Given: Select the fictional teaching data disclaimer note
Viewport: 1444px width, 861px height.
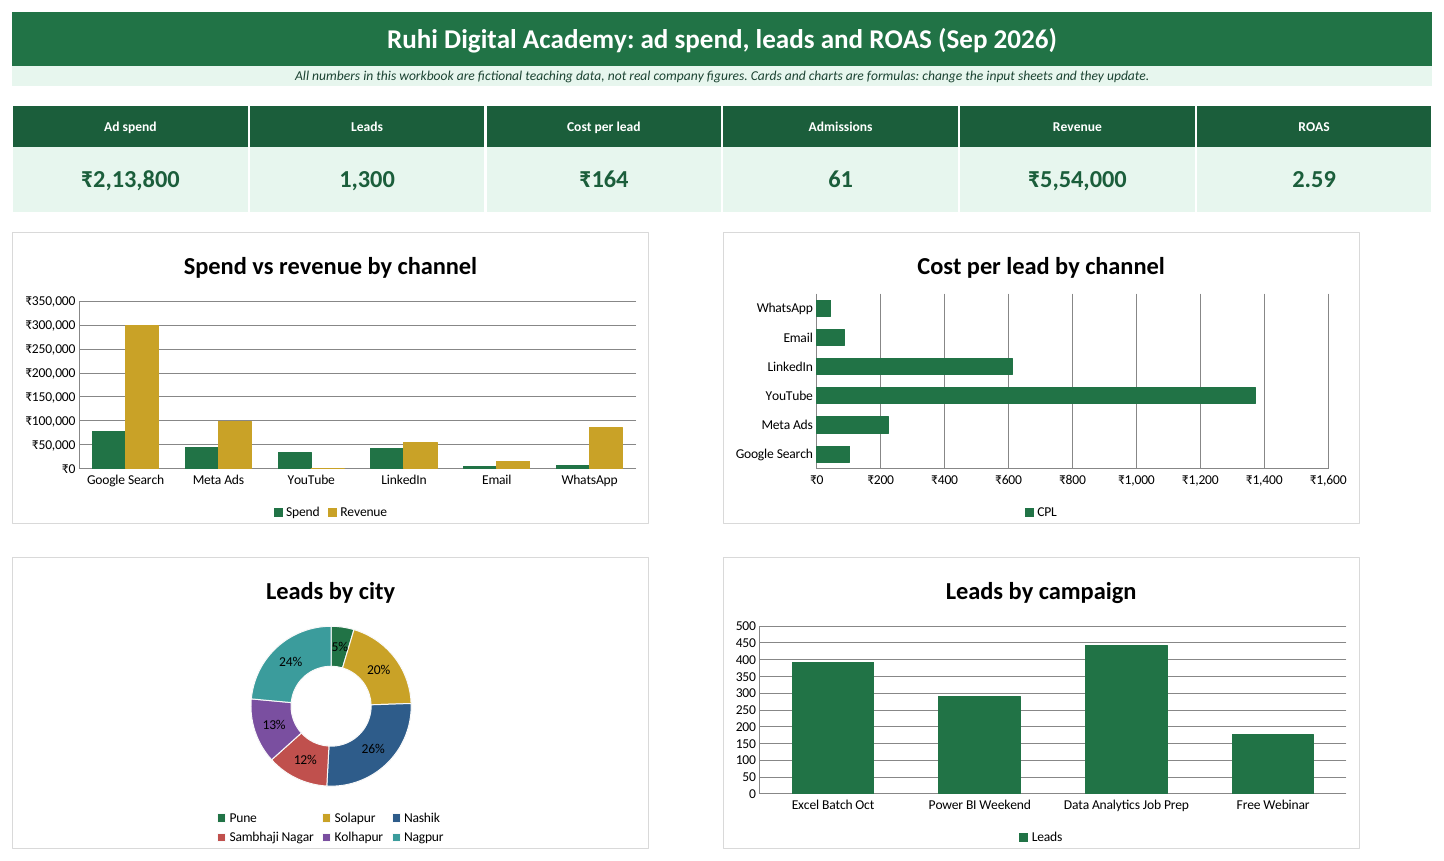Looking at the screenshot, I should coord(721,76).
